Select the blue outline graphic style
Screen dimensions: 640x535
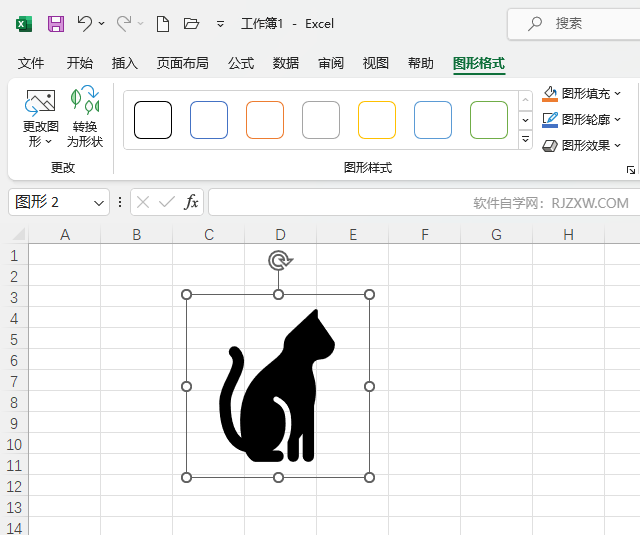pyautogui.click(x=209, y=120)
